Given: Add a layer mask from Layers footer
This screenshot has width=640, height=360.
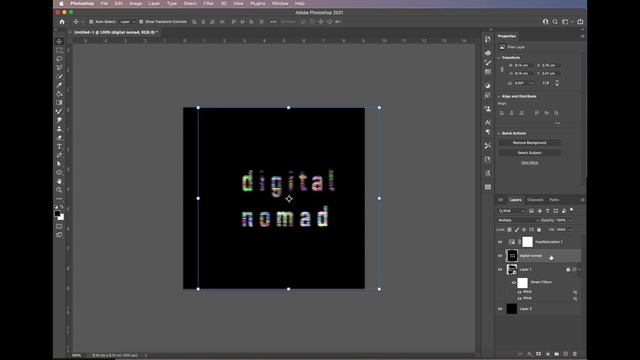Looking at the screenshot, I should (539, 354).
